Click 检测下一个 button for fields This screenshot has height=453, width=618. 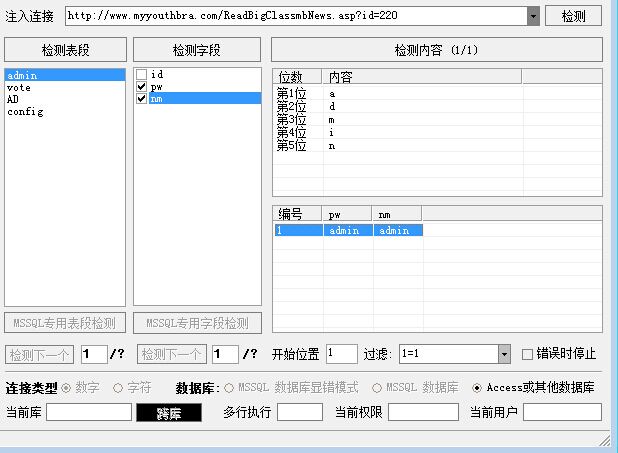[171, 354]
